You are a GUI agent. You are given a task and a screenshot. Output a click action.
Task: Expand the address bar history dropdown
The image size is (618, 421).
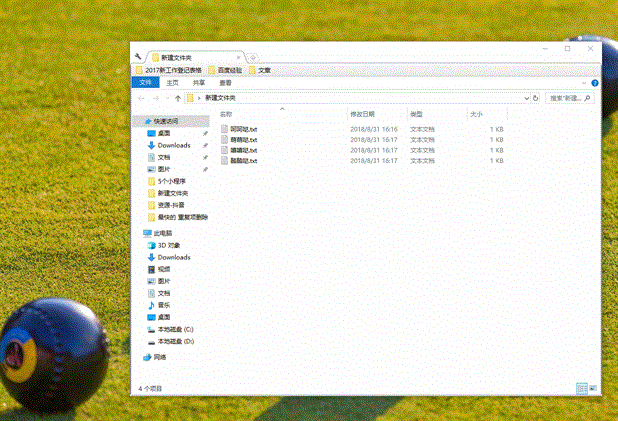point(526,98)
